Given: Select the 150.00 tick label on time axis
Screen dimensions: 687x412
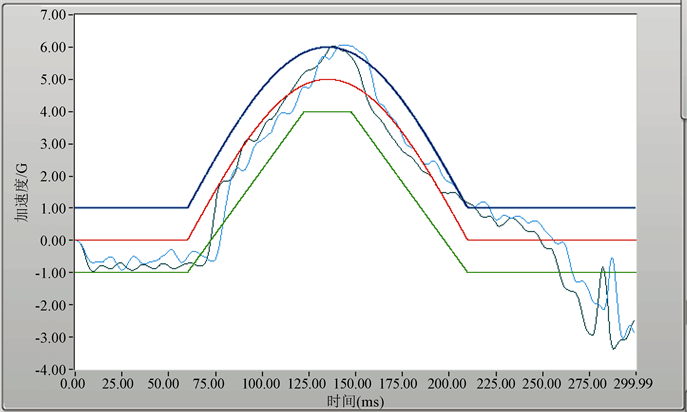Looking at the screenshot, I should [355, 383].
